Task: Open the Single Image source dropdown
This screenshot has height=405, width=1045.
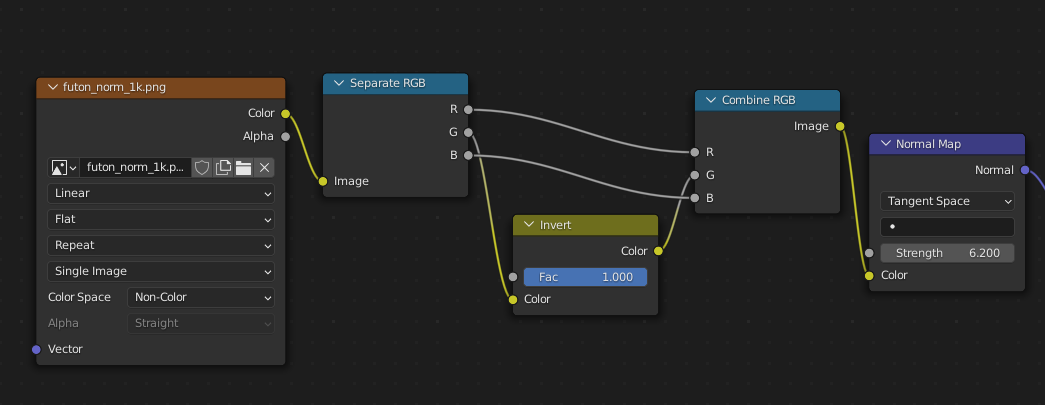Action: (161, 271)
